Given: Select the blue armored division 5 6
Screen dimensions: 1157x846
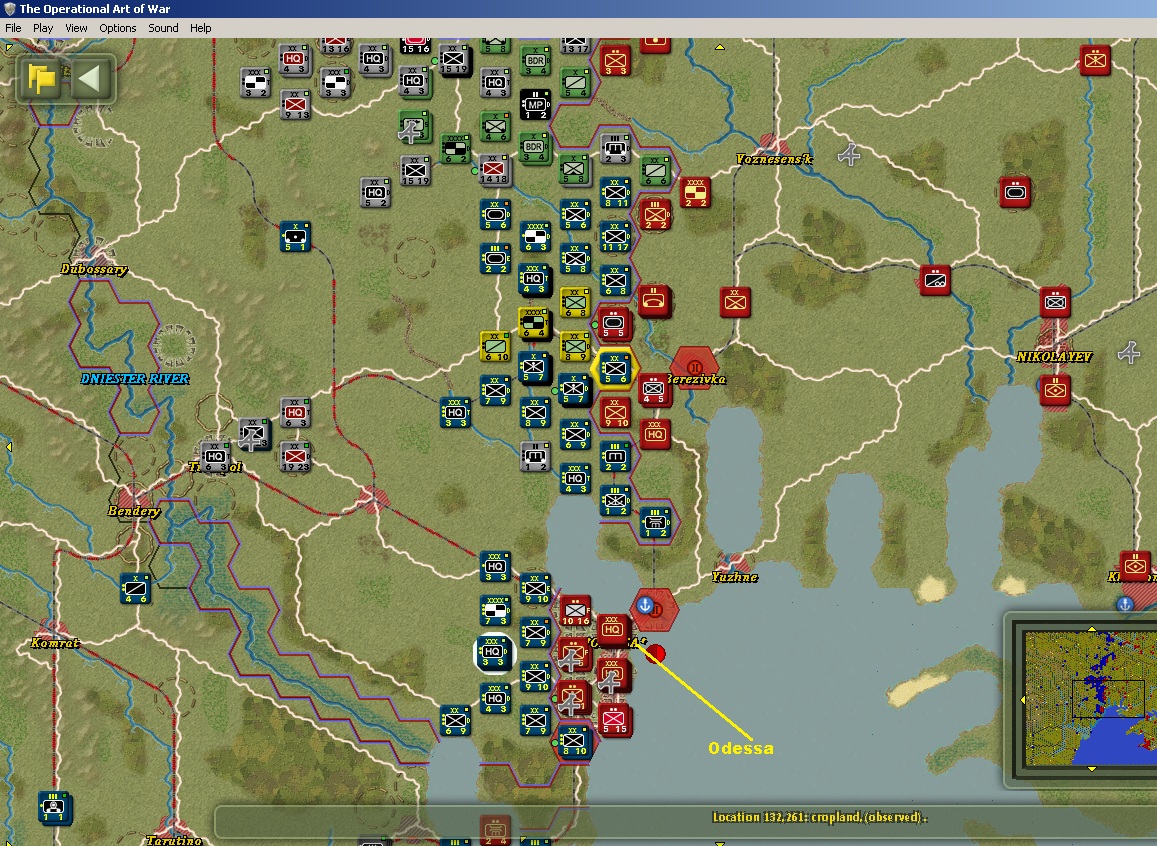Looking at the screenshot, I should click(x=495, y=214).
